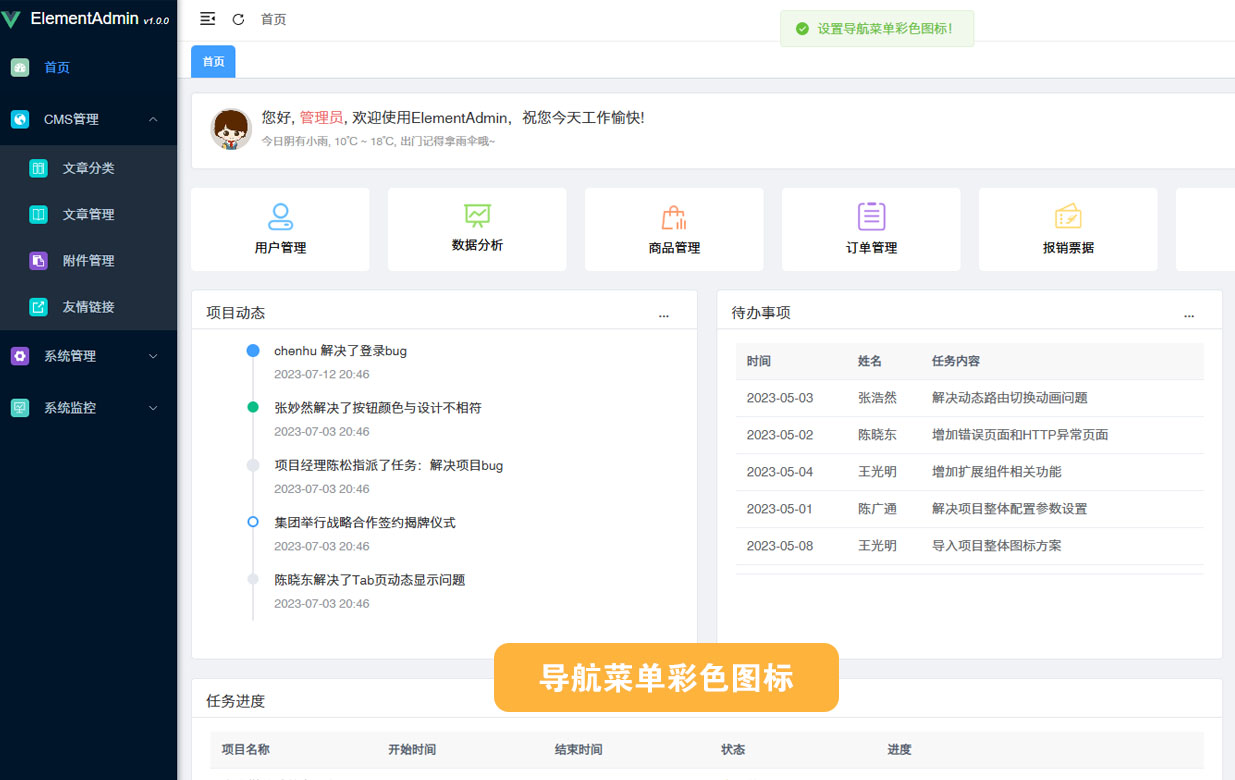Image resolution: width=1235 pixels, height=780 pixels.
Task: Collapse the CMS管理 submenu
Action: [x=153, y=119]
